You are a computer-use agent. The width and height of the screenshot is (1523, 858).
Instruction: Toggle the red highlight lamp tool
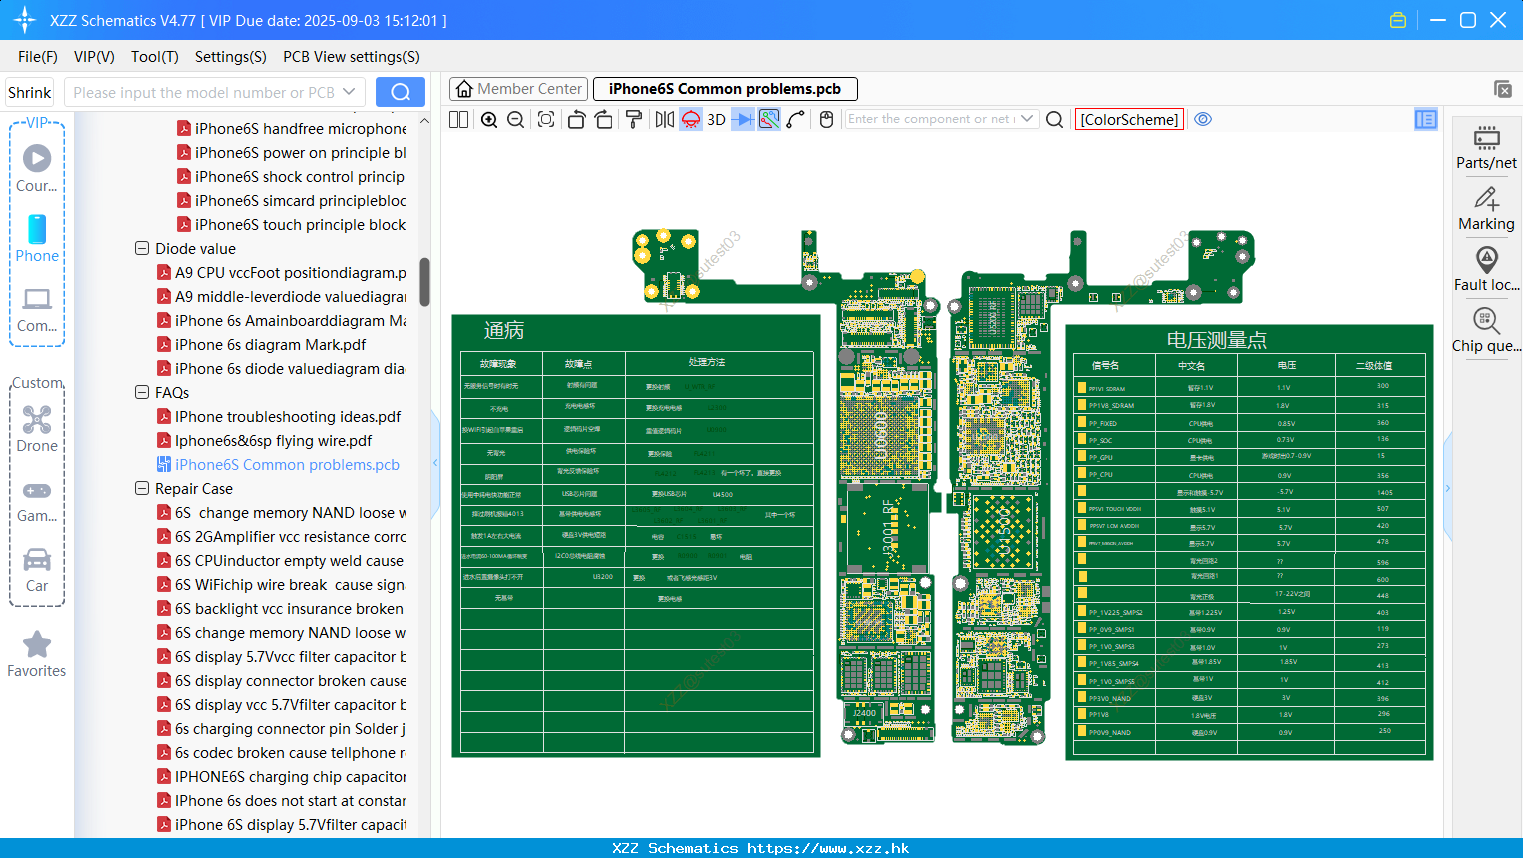click(691, 119)
